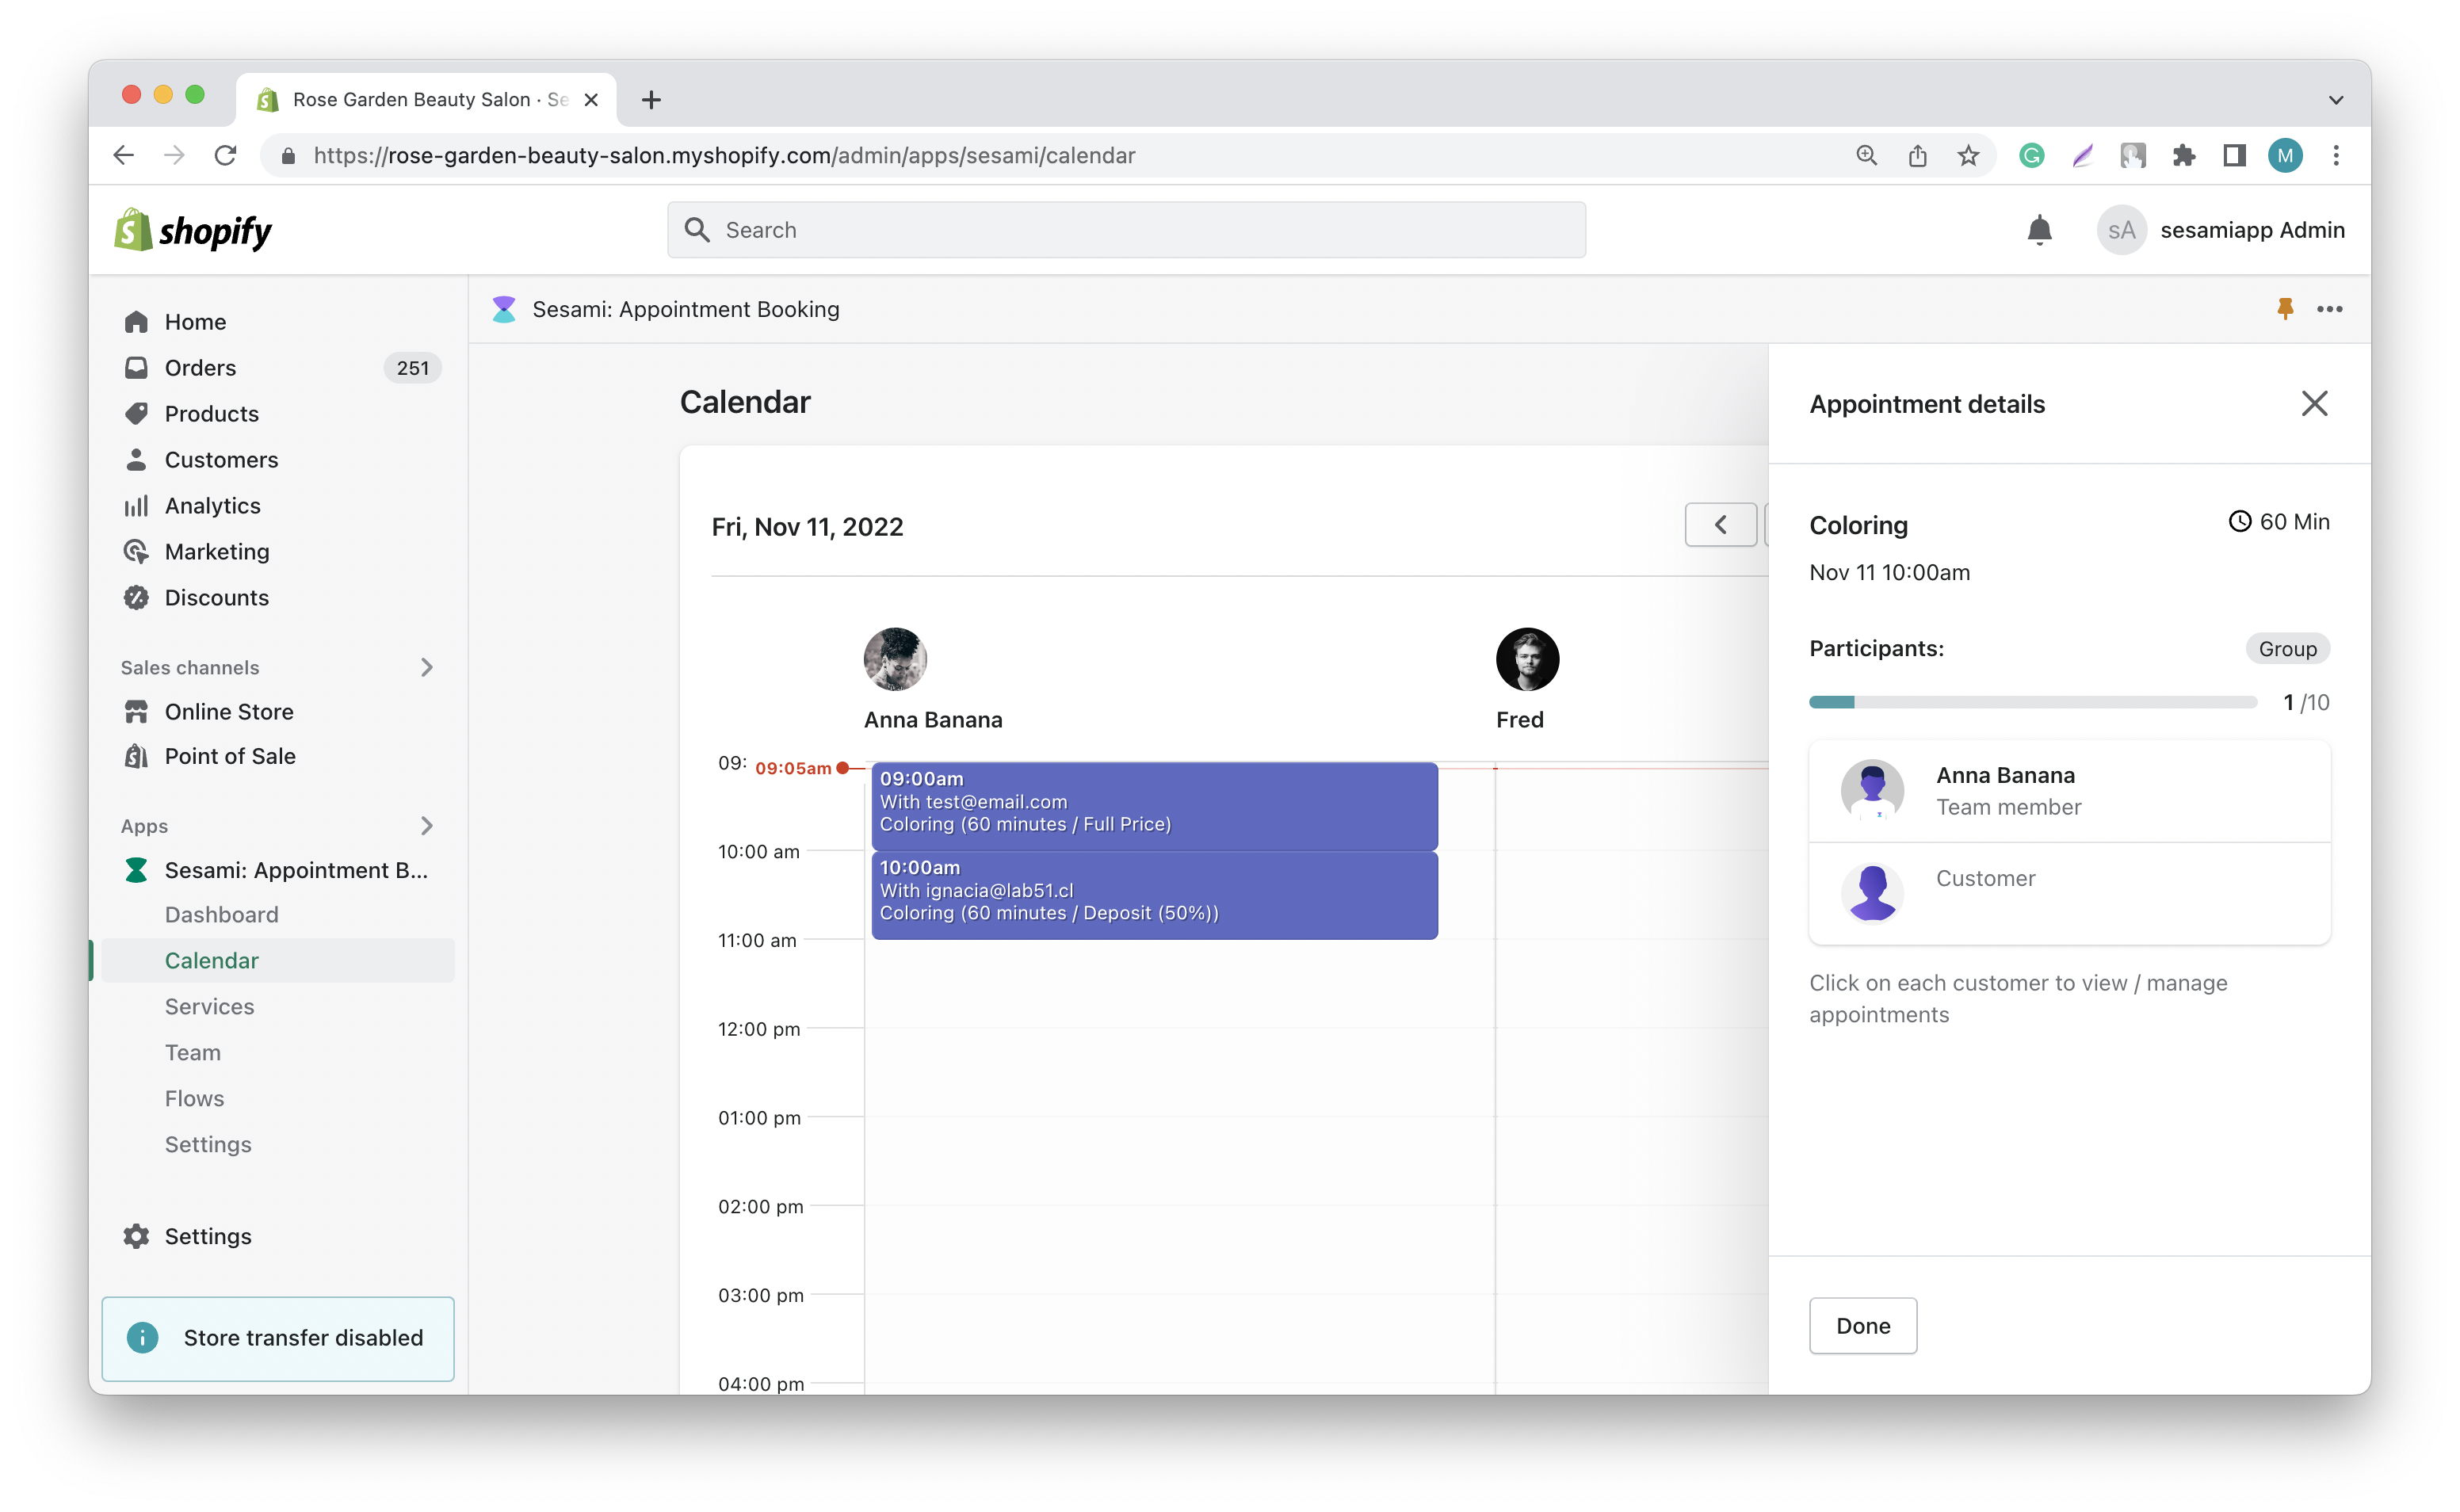Viewport: 2460px width, 1512px height.
Task: Click the Shopify logo
Action: [x=193, y=231]
